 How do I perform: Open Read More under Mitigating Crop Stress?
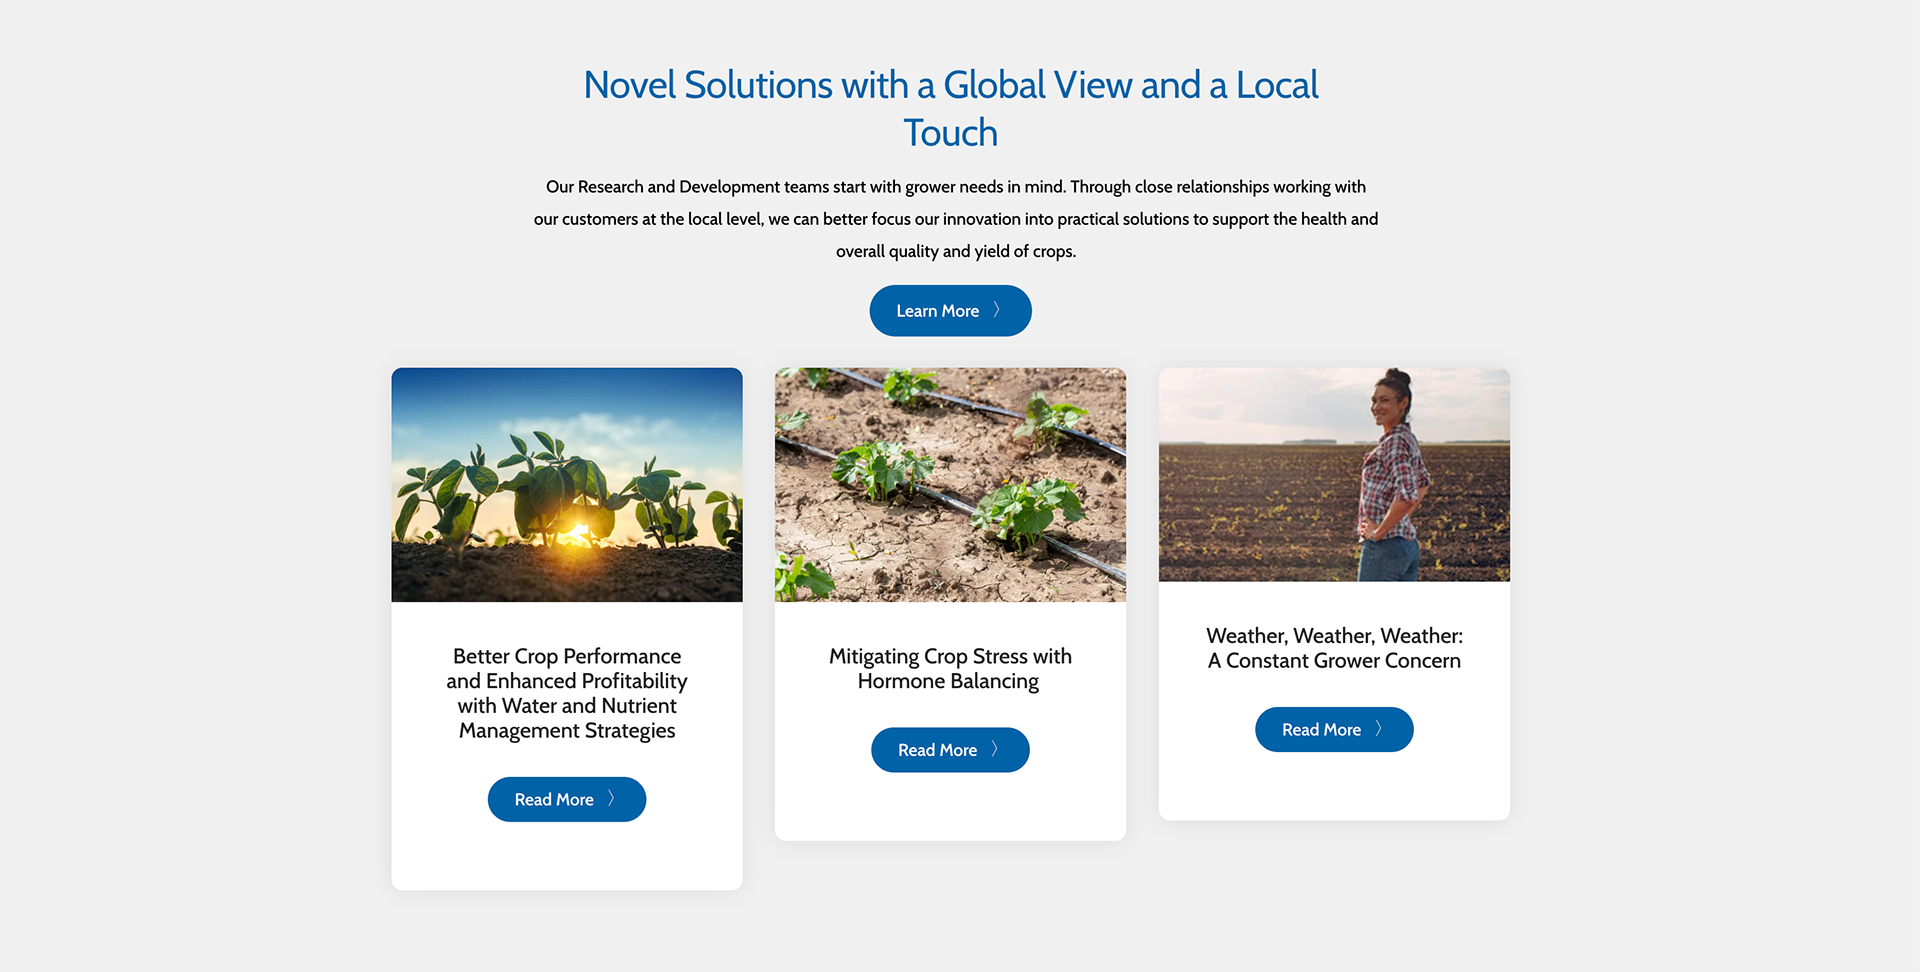(x=950, y=750)
